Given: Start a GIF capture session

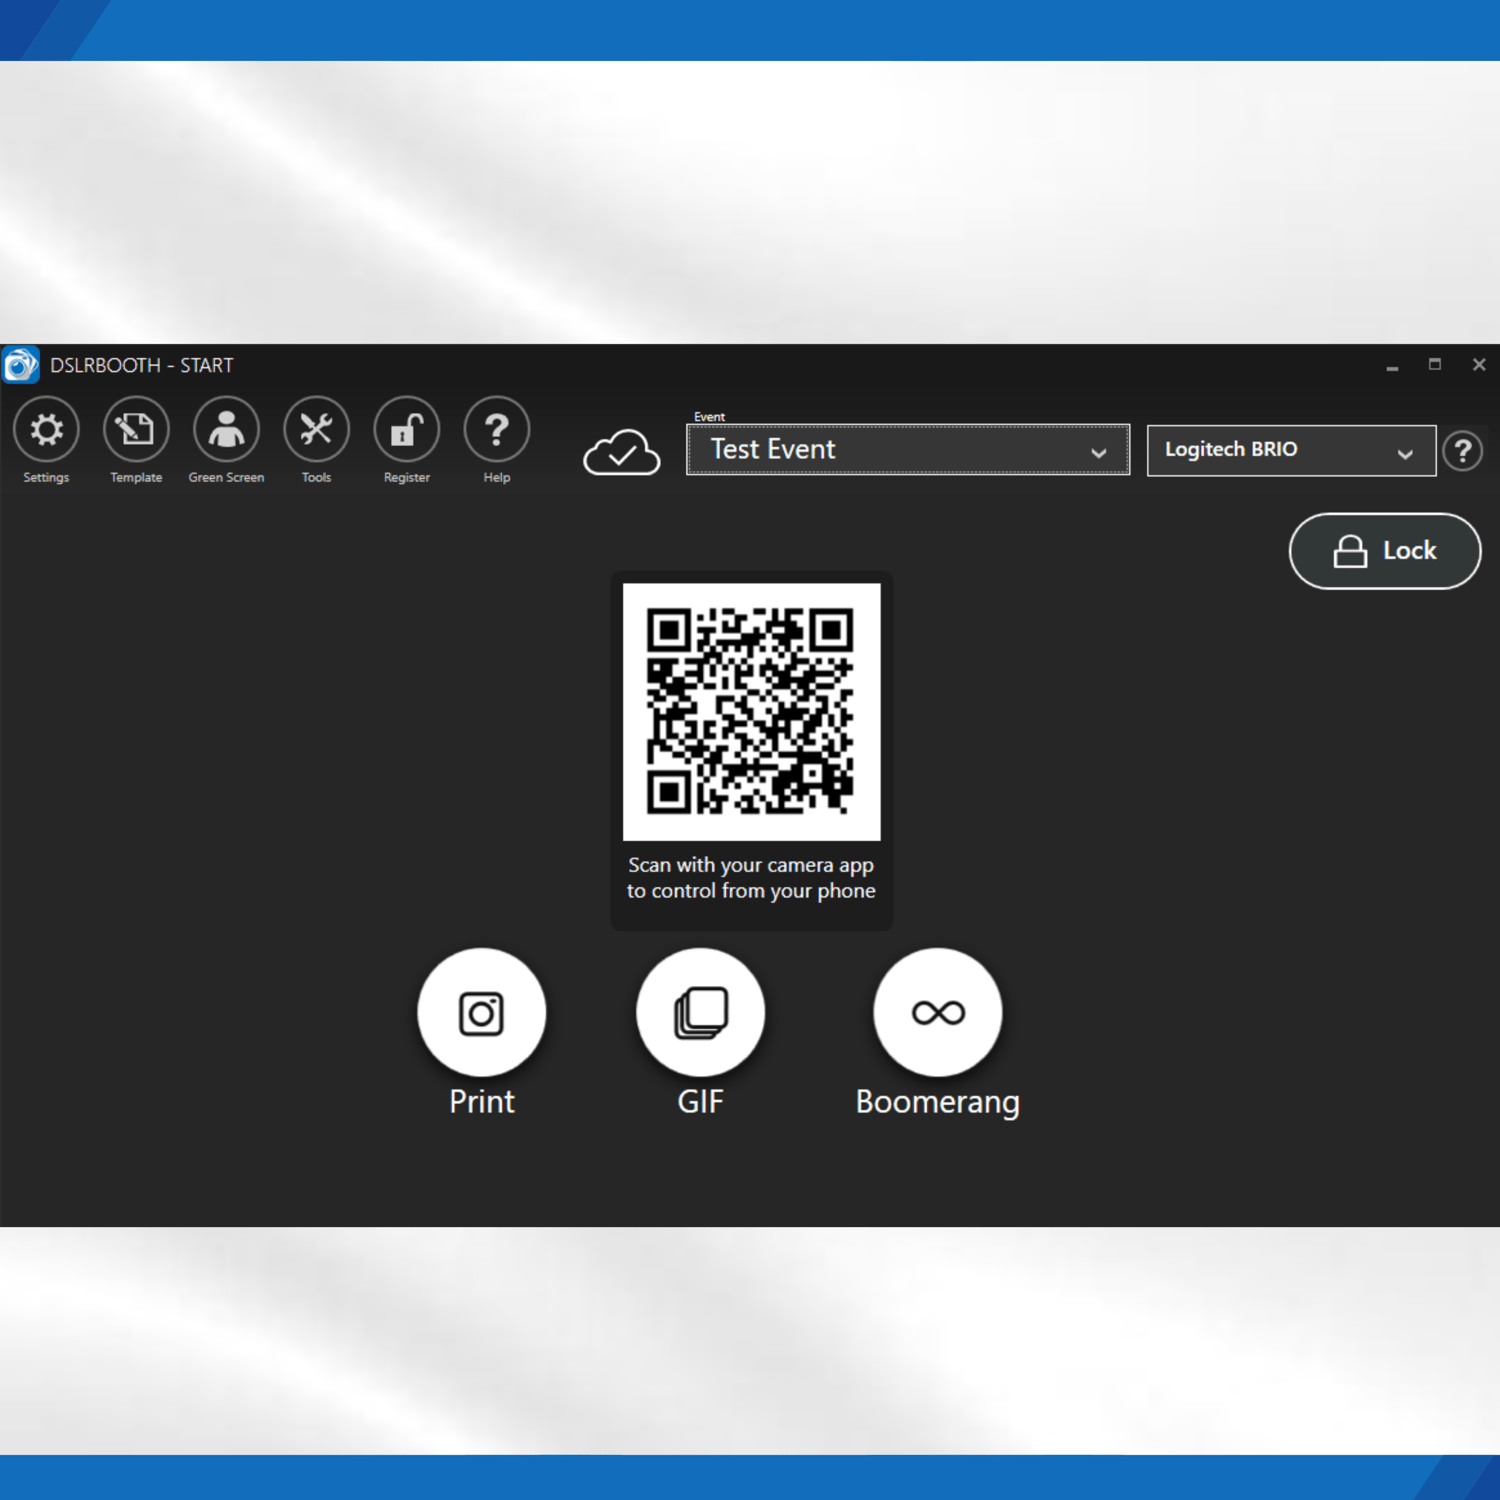Looking at the screenshot, I should pos(700,1012).
